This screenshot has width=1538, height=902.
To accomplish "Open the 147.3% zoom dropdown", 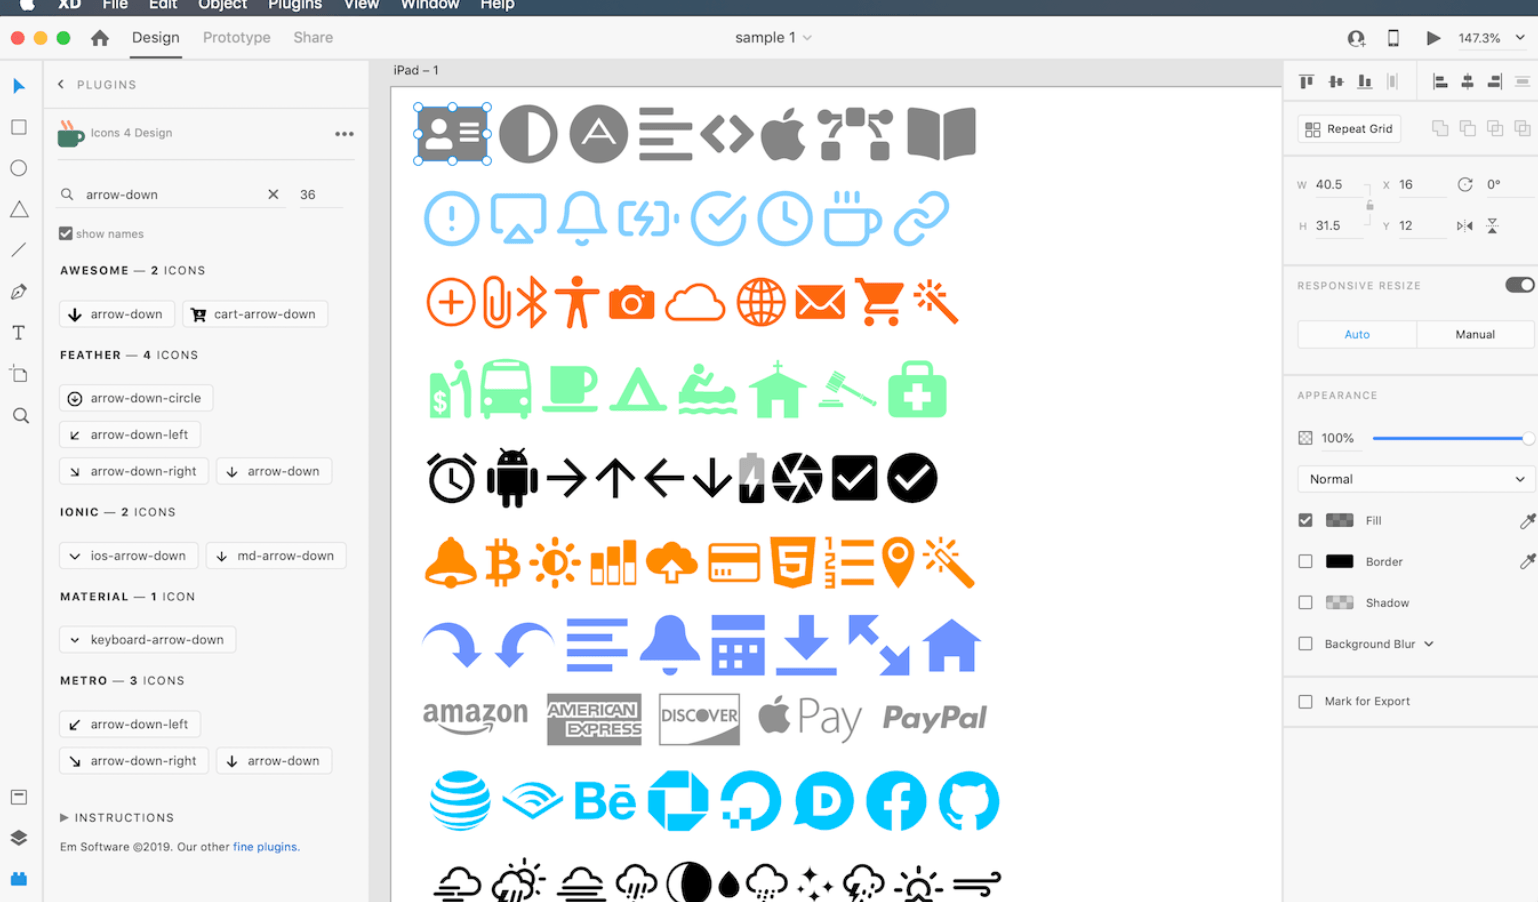I will click(1520, 38).
